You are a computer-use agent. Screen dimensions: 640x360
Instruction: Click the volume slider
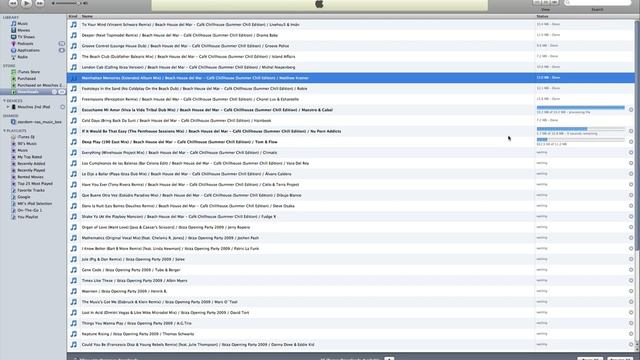click(x=67, y=3)
